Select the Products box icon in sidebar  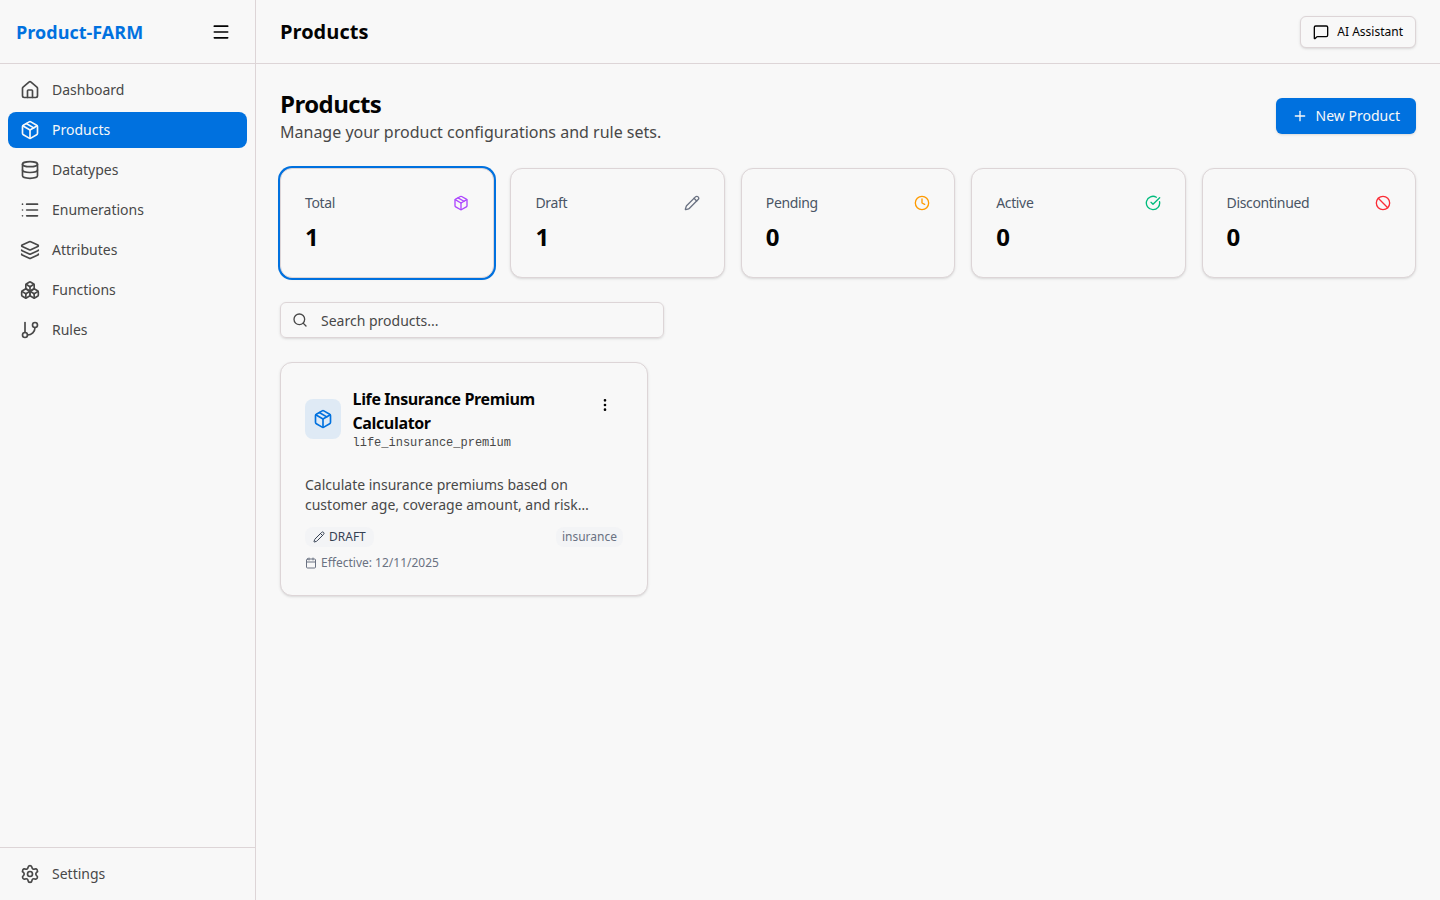pyautogui.click(x=30, y=129)
